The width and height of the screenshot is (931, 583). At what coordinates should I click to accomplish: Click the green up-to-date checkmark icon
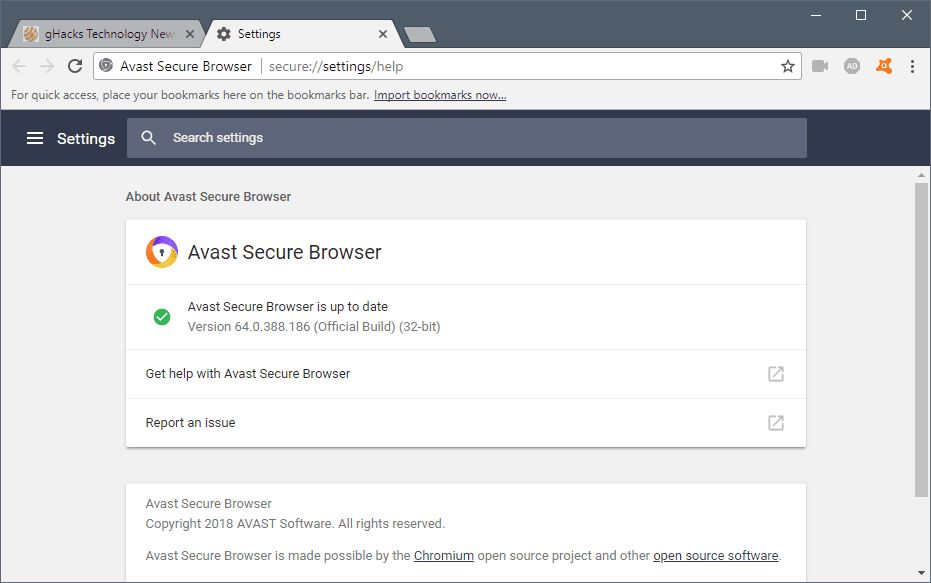point(161,316)
